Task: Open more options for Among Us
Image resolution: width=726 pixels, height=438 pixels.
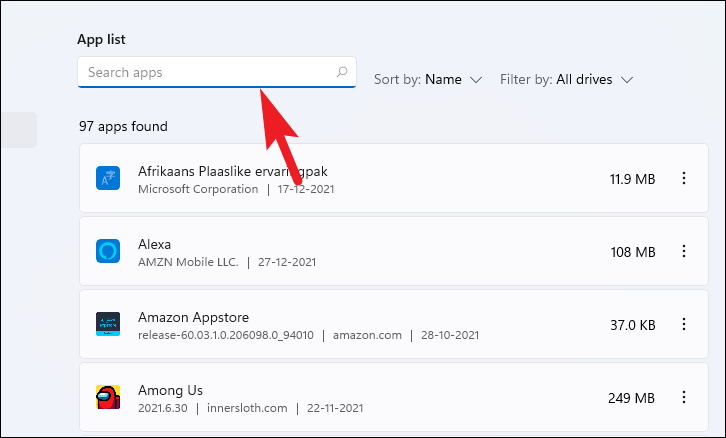Action: point(684,396)
